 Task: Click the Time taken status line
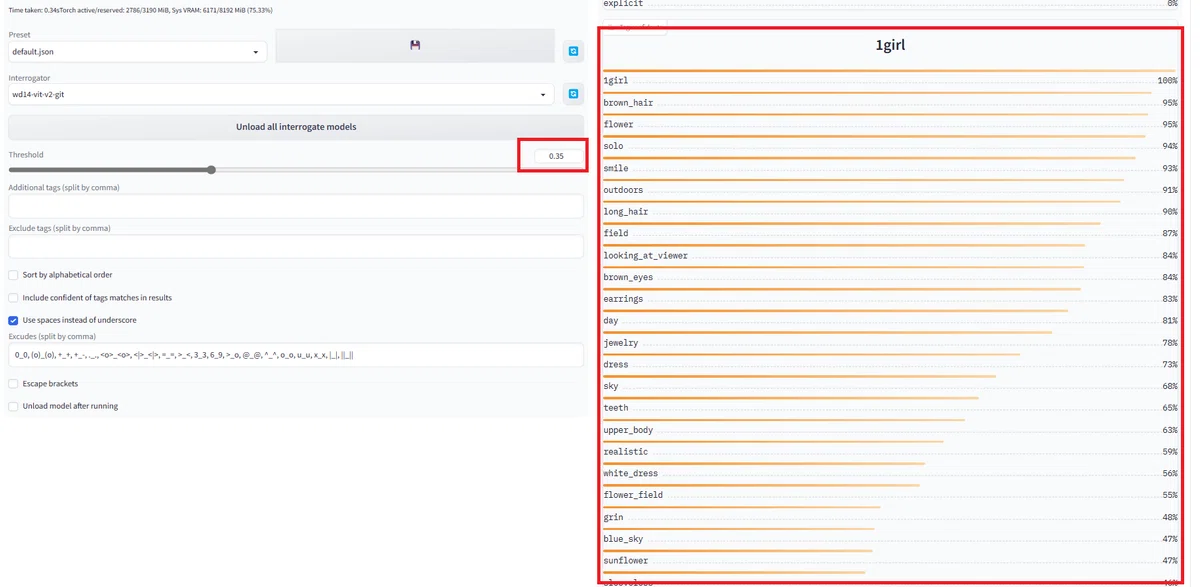point(140,10)
